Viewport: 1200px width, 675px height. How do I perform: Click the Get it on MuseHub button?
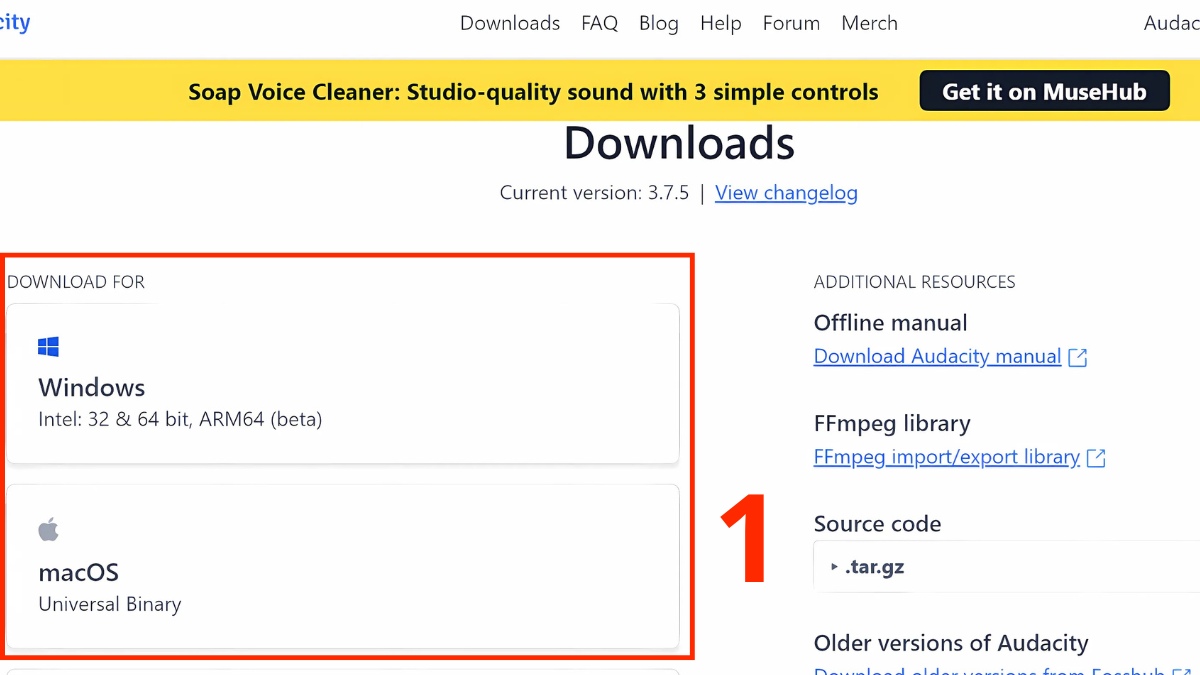(1045, 91)
